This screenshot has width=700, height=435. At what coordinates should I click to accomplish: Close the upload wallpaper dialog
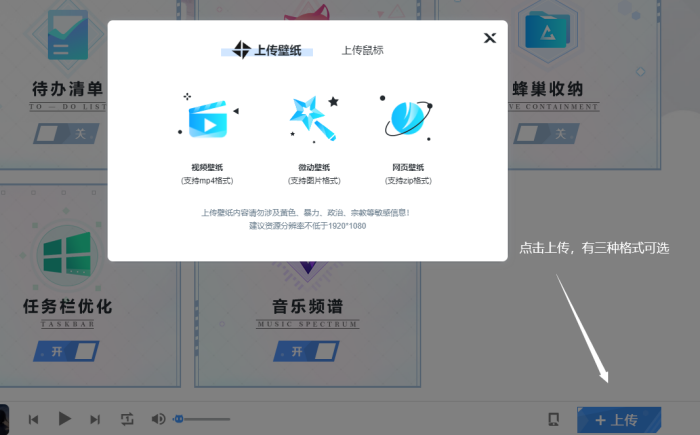(x=489, y=38)
